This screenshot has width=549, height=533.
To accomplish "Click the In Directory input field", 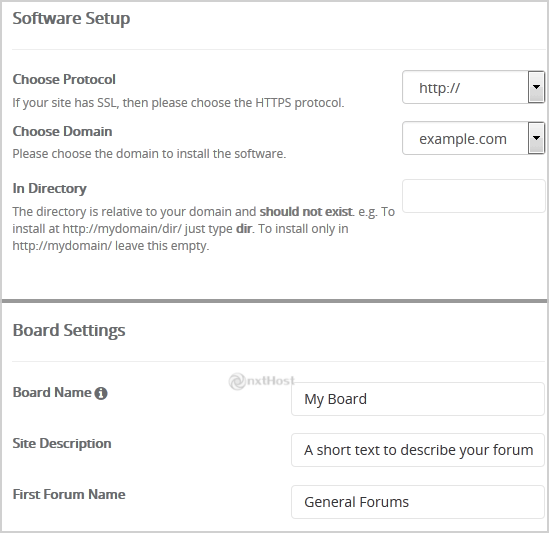I will tap(473, 196).
